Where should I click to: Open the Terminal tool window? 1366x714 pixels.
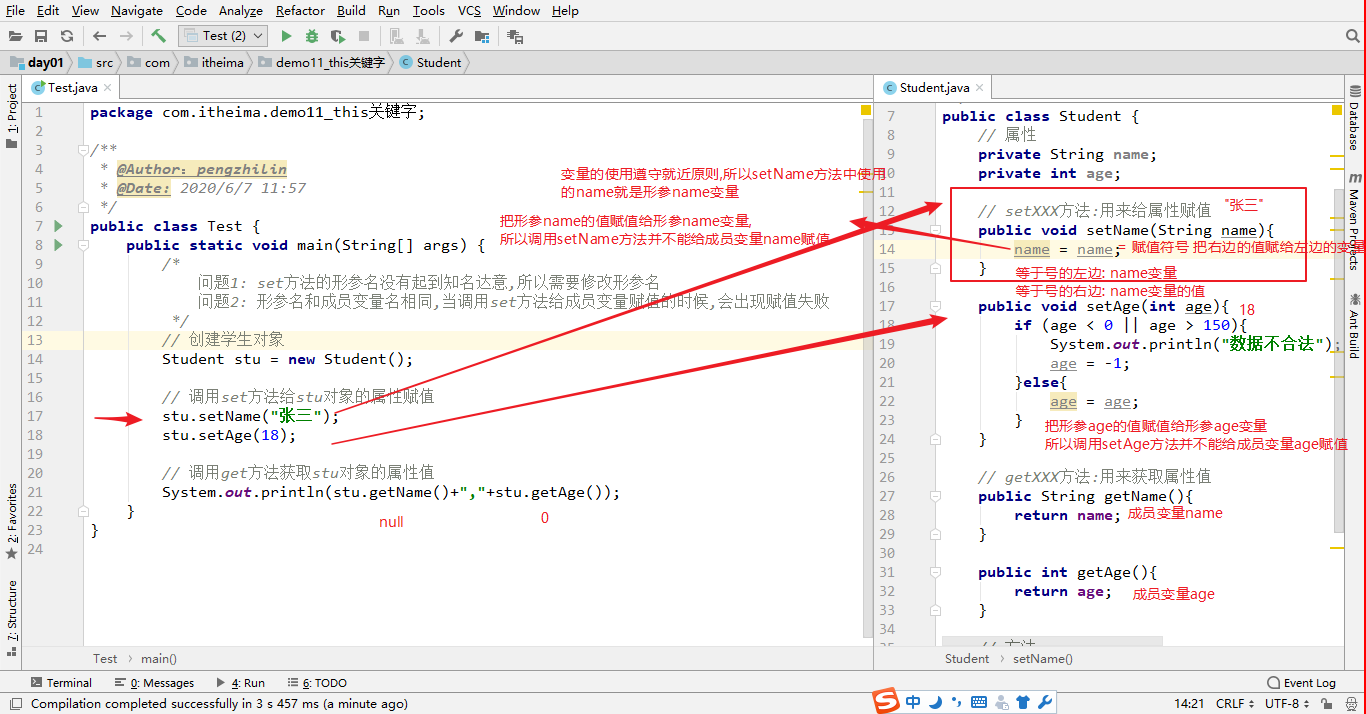[x=60, y=683]
